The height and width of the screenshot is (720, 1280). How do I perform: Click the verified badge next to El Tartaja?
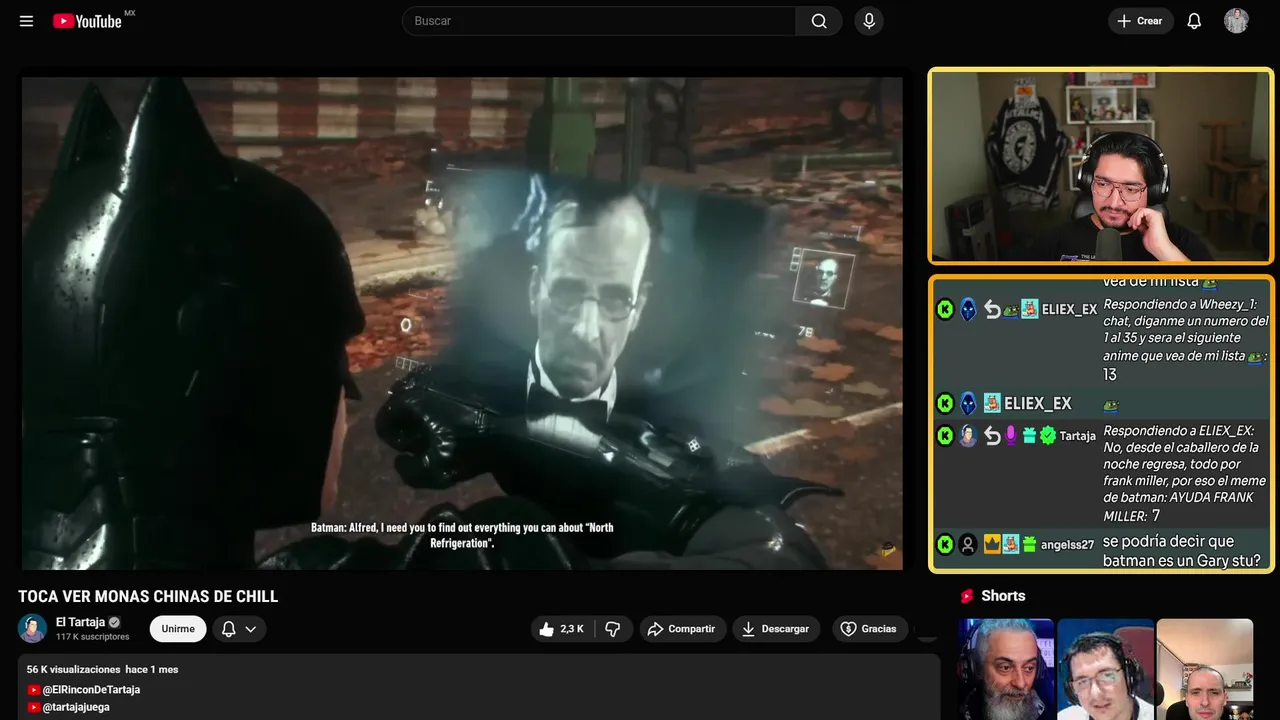114,622
